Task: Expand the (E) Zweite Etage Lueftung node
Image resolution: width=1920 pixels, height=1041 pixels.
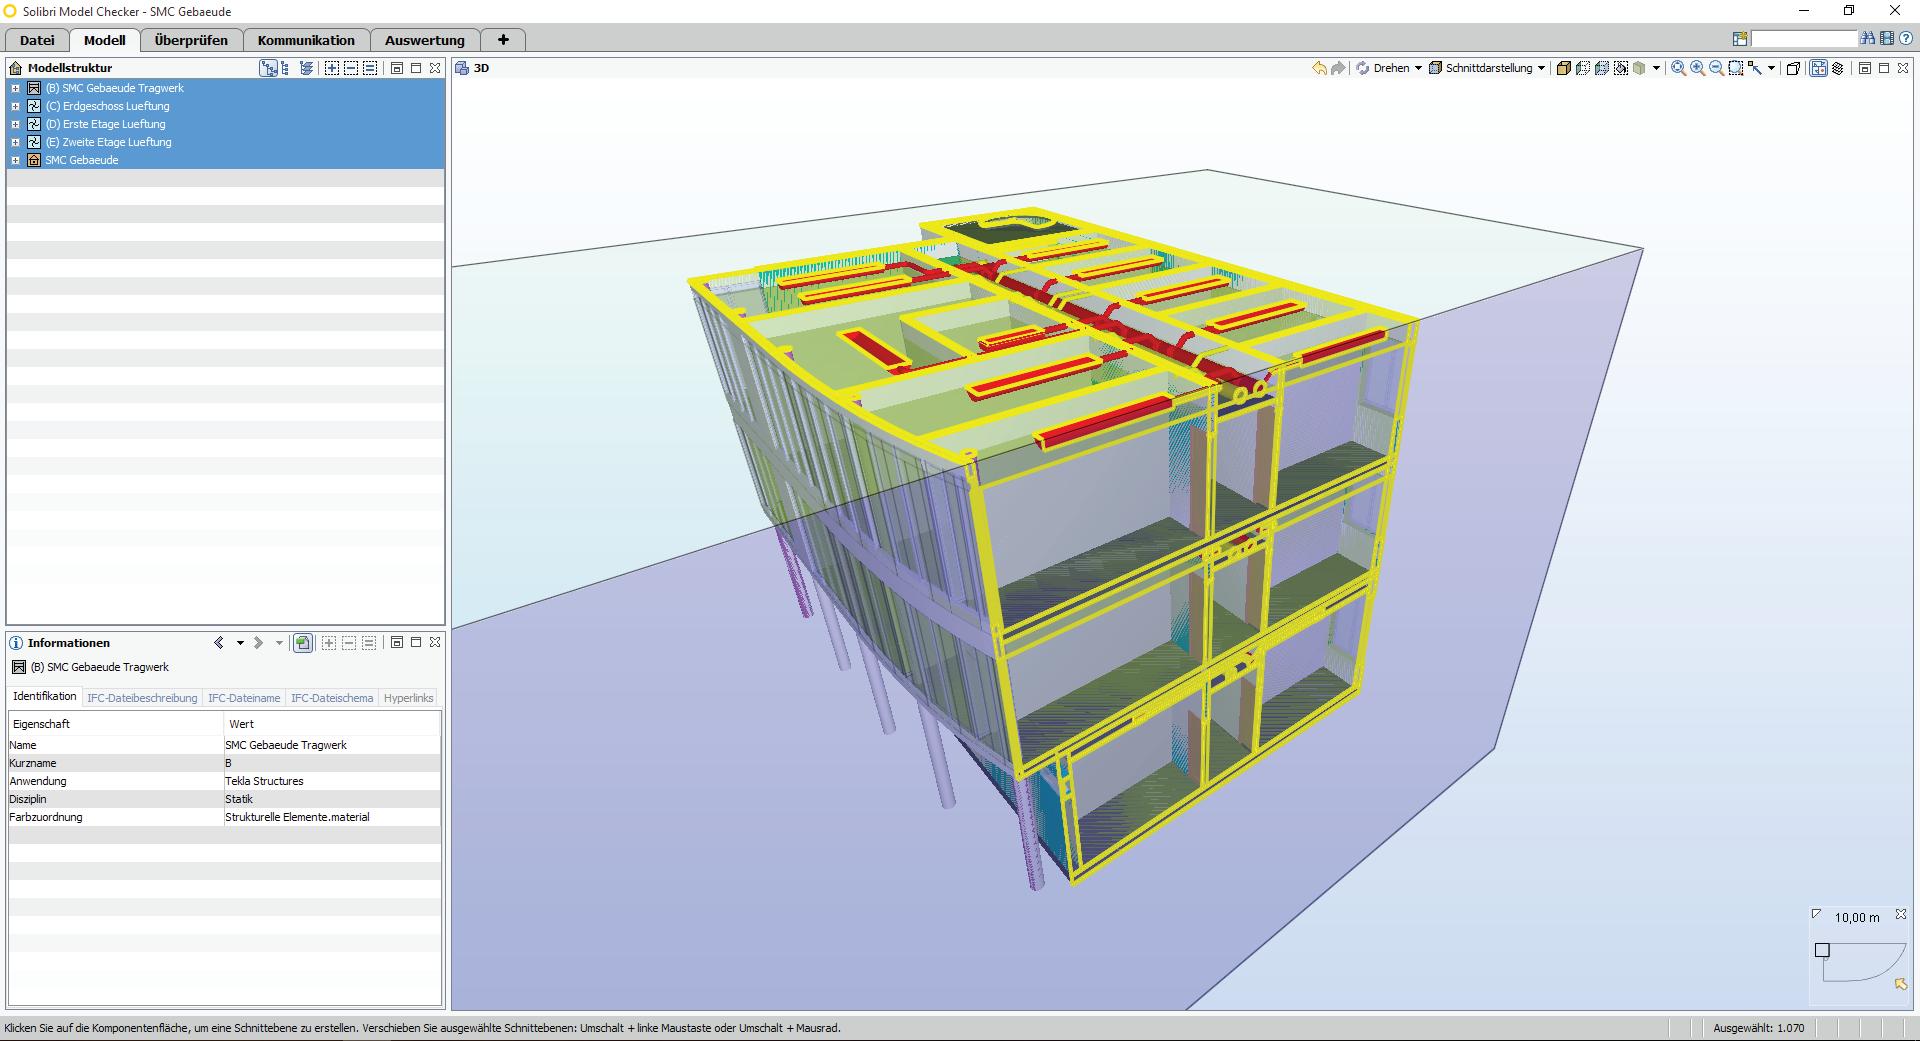Action: (15, 142)
